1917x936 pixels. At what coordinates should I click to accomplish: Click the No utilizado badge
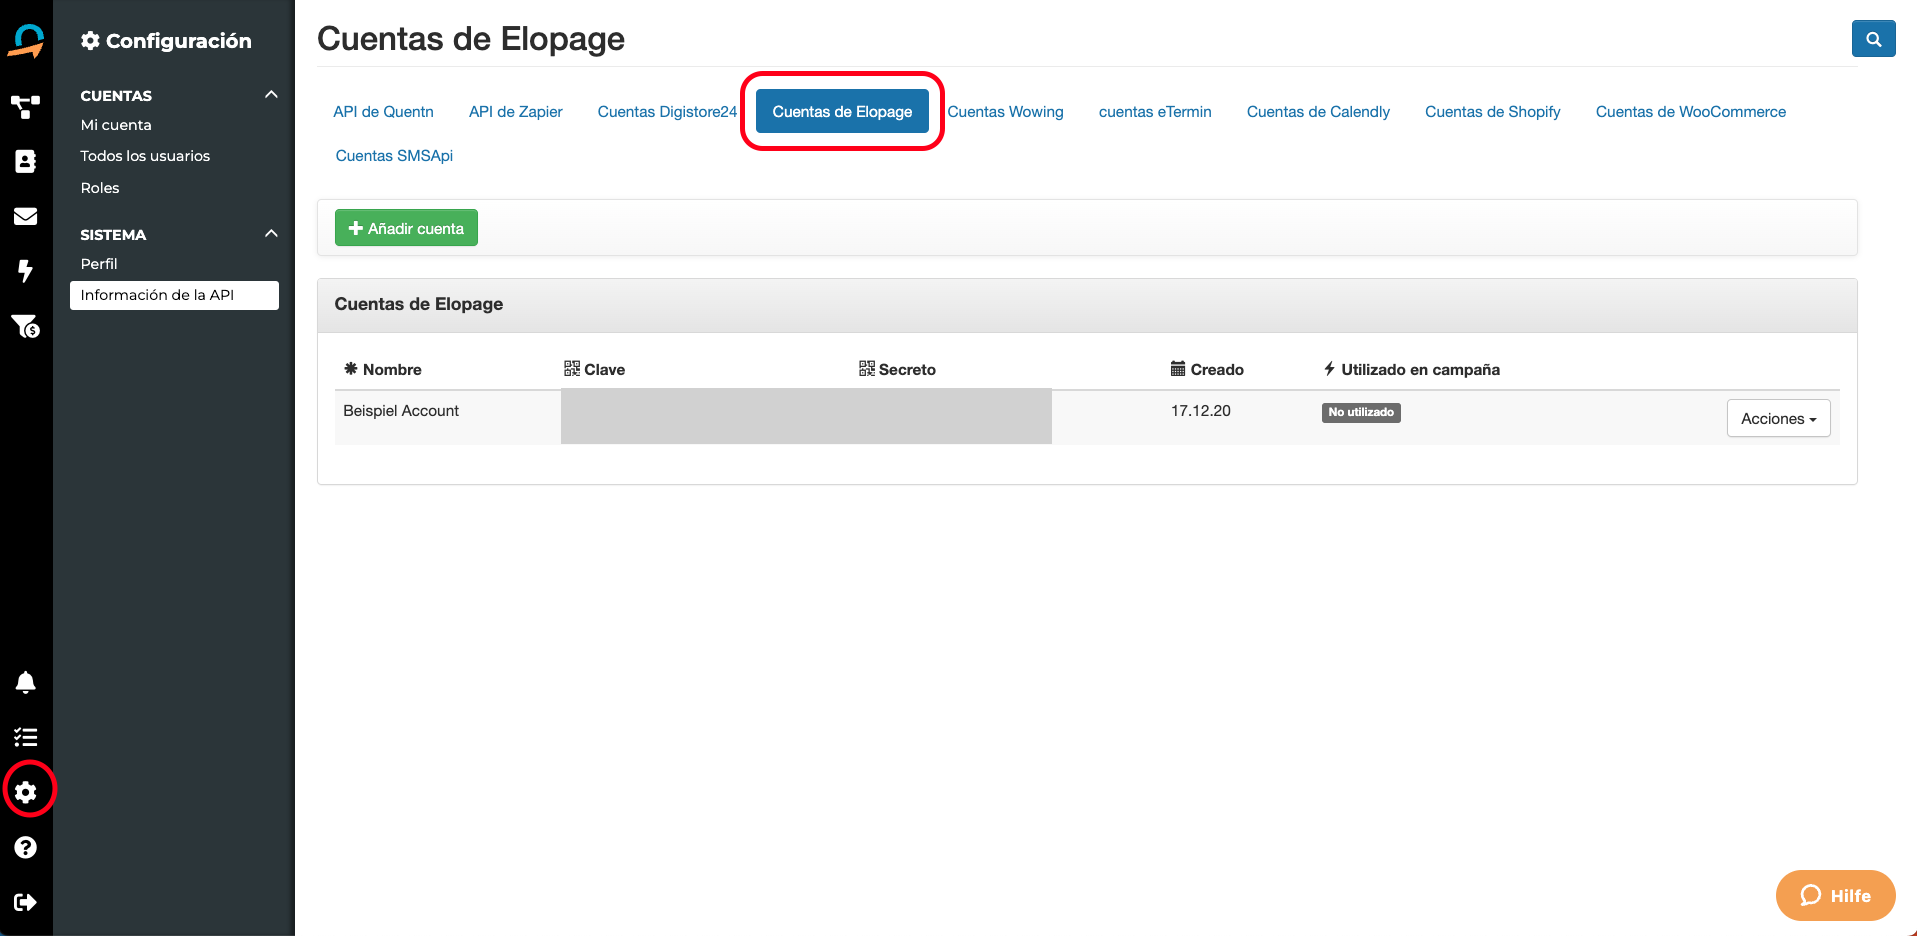[x=1361, y=412]
